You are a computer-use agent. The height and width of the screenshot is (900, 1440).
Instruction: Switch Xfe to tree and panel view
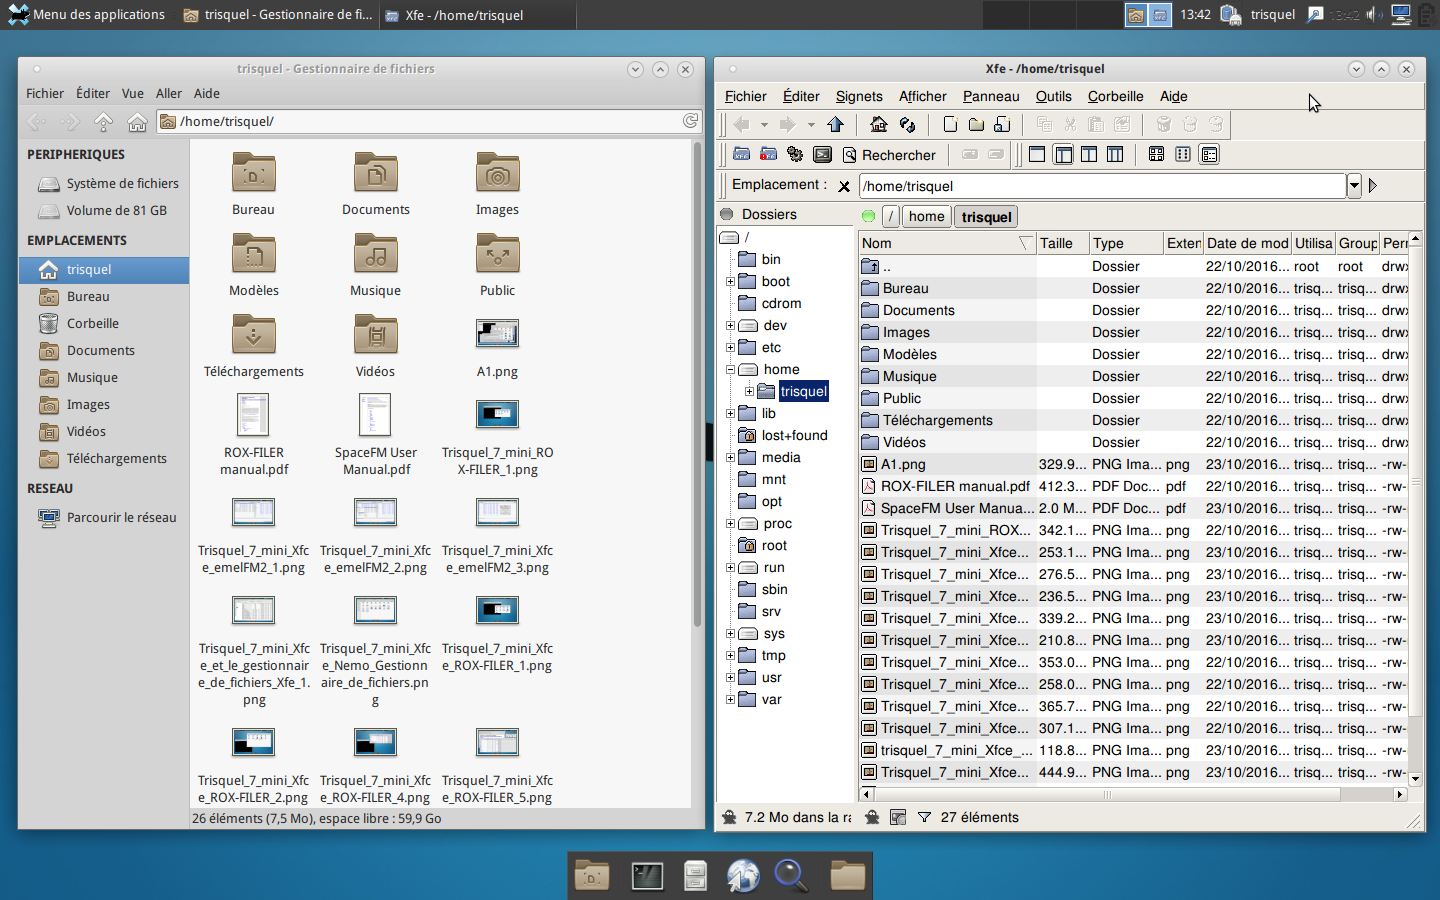pyautogui.click(x=1063, y=154)
